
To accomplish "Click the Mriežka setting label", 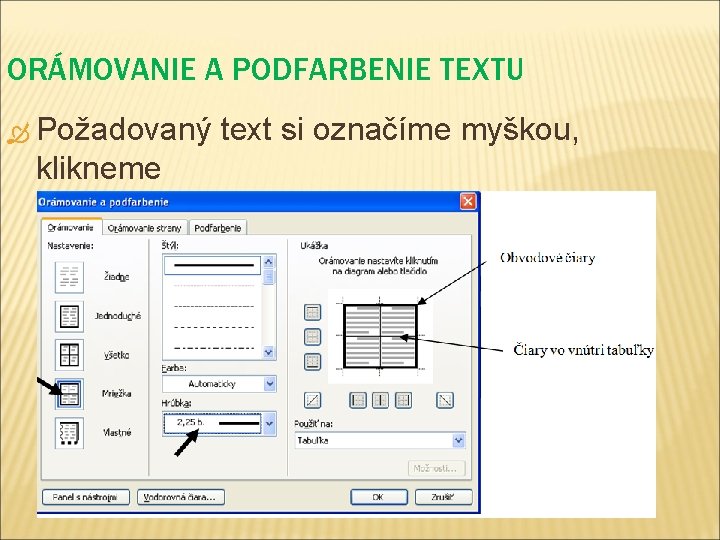I will click(x=117, y=394).
